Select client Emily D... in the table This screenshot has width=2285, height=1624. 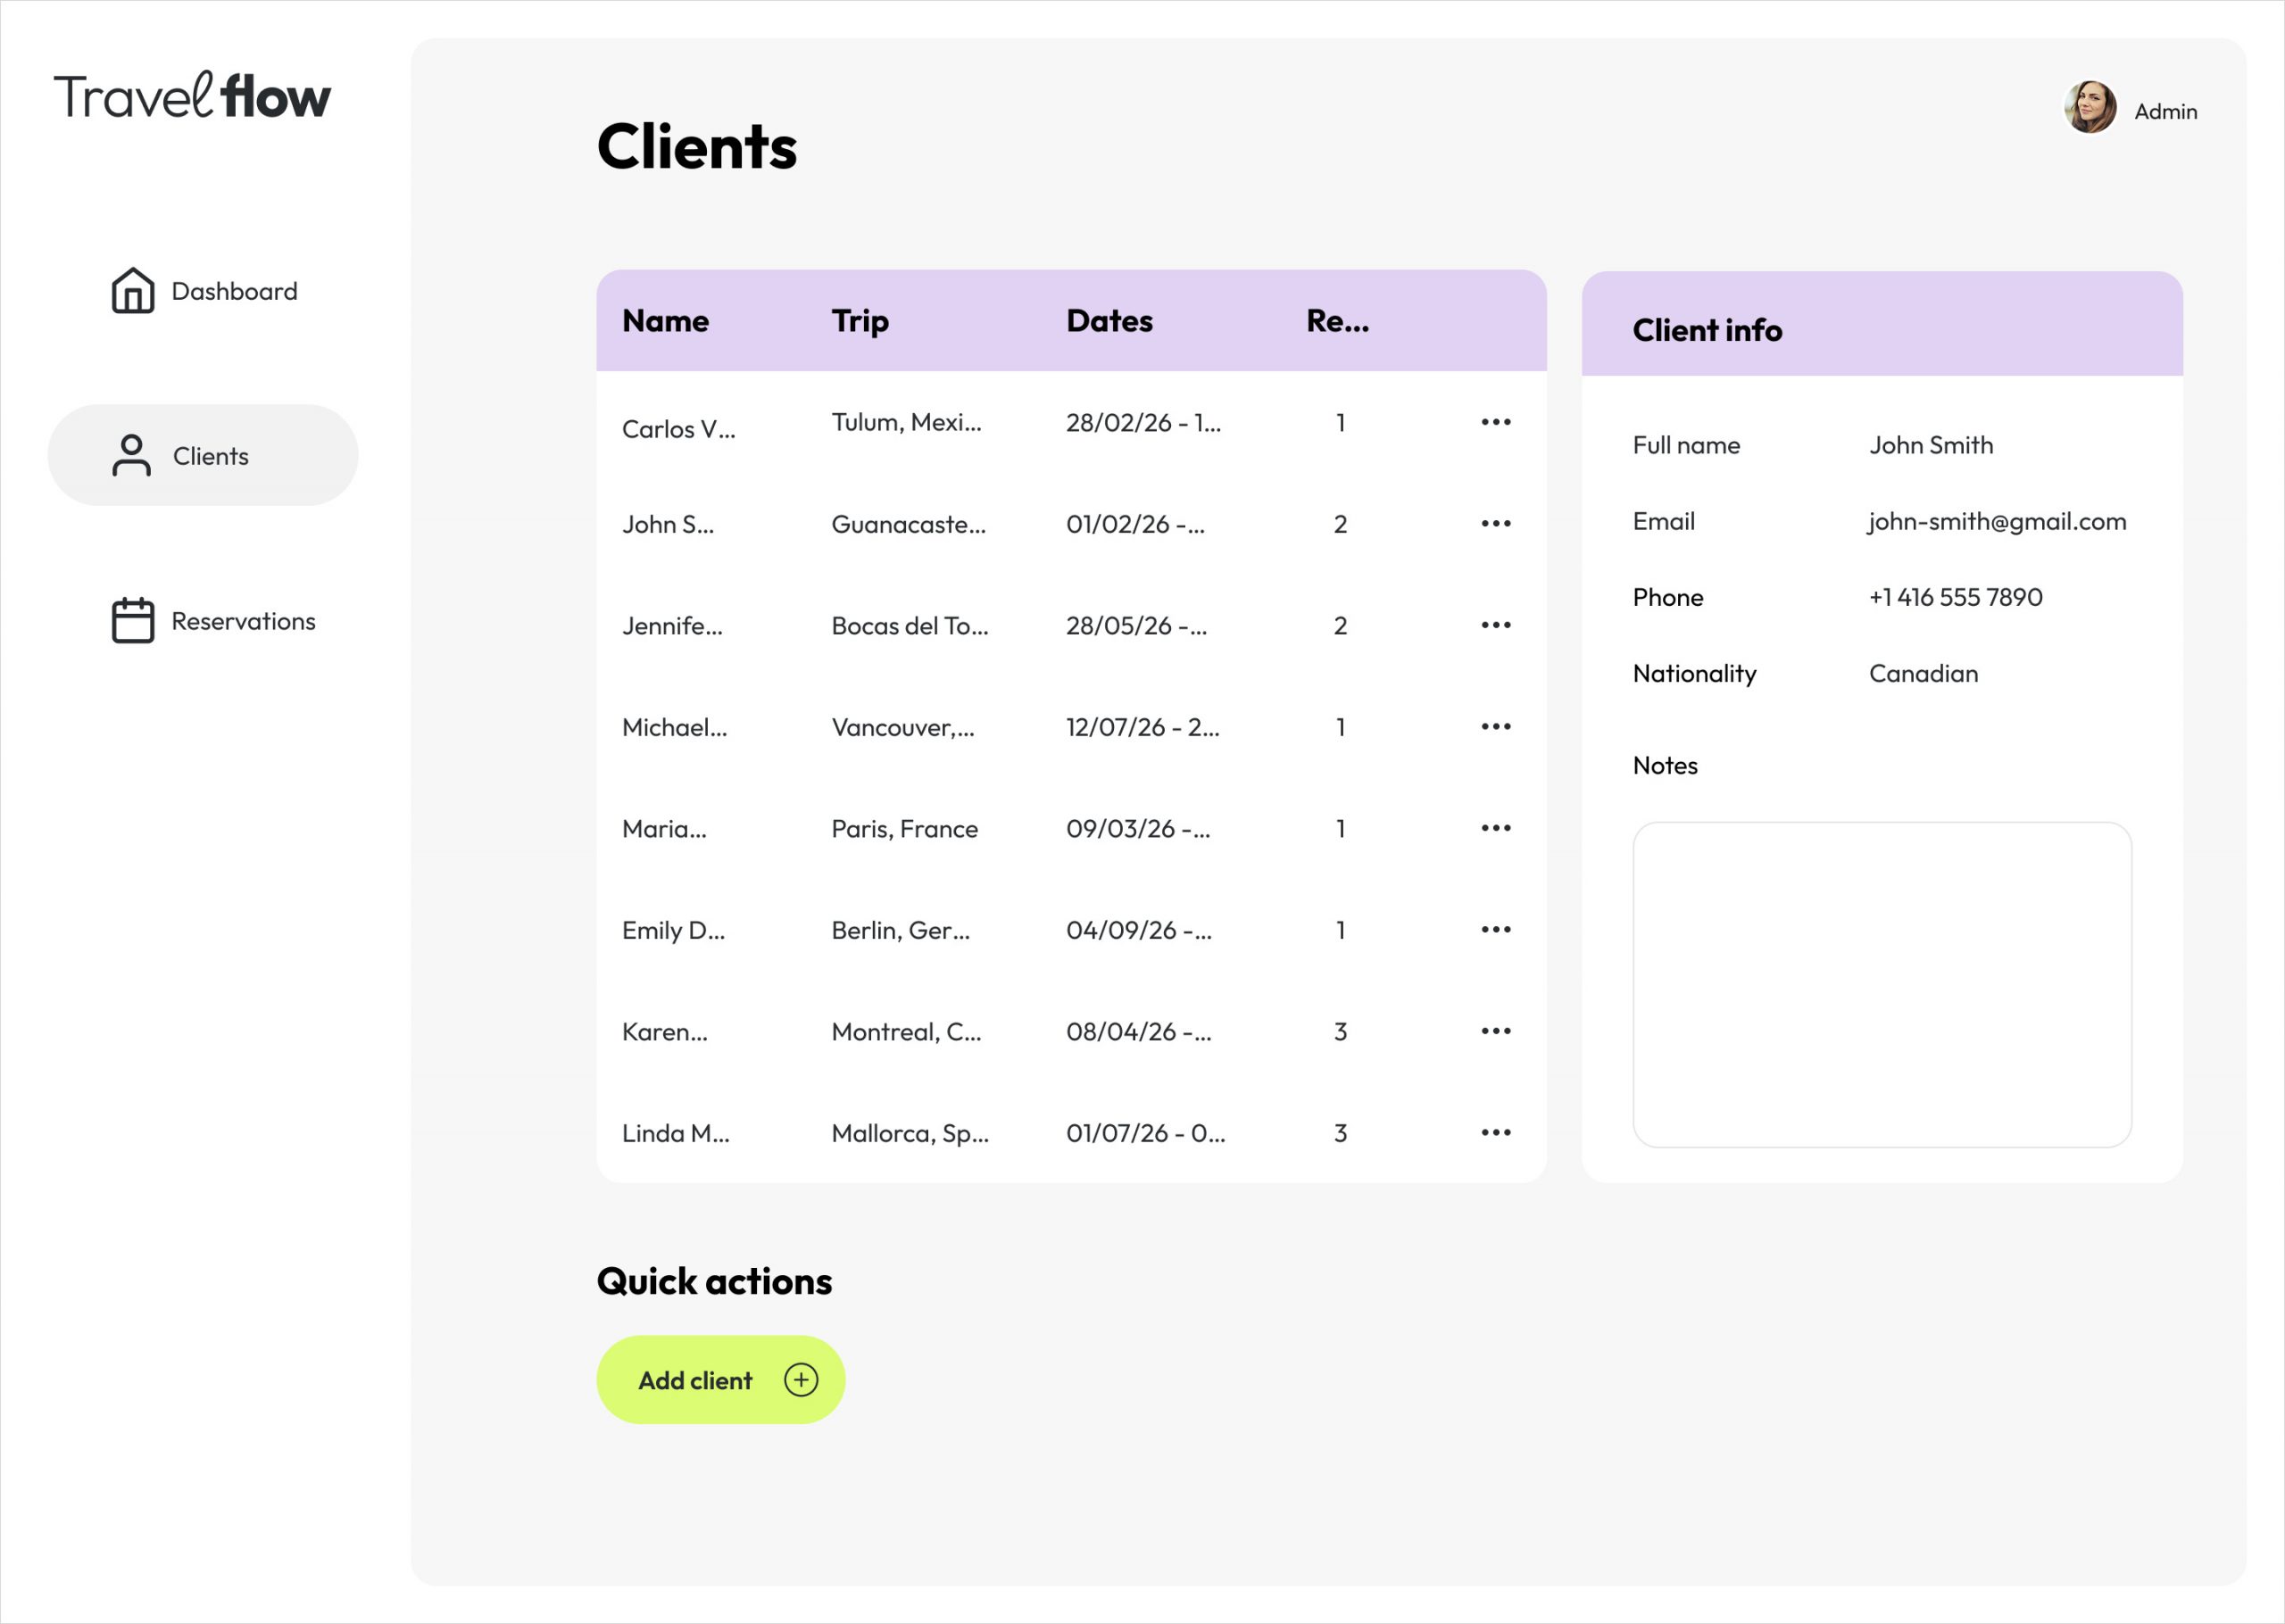click(x=673, y=931)
